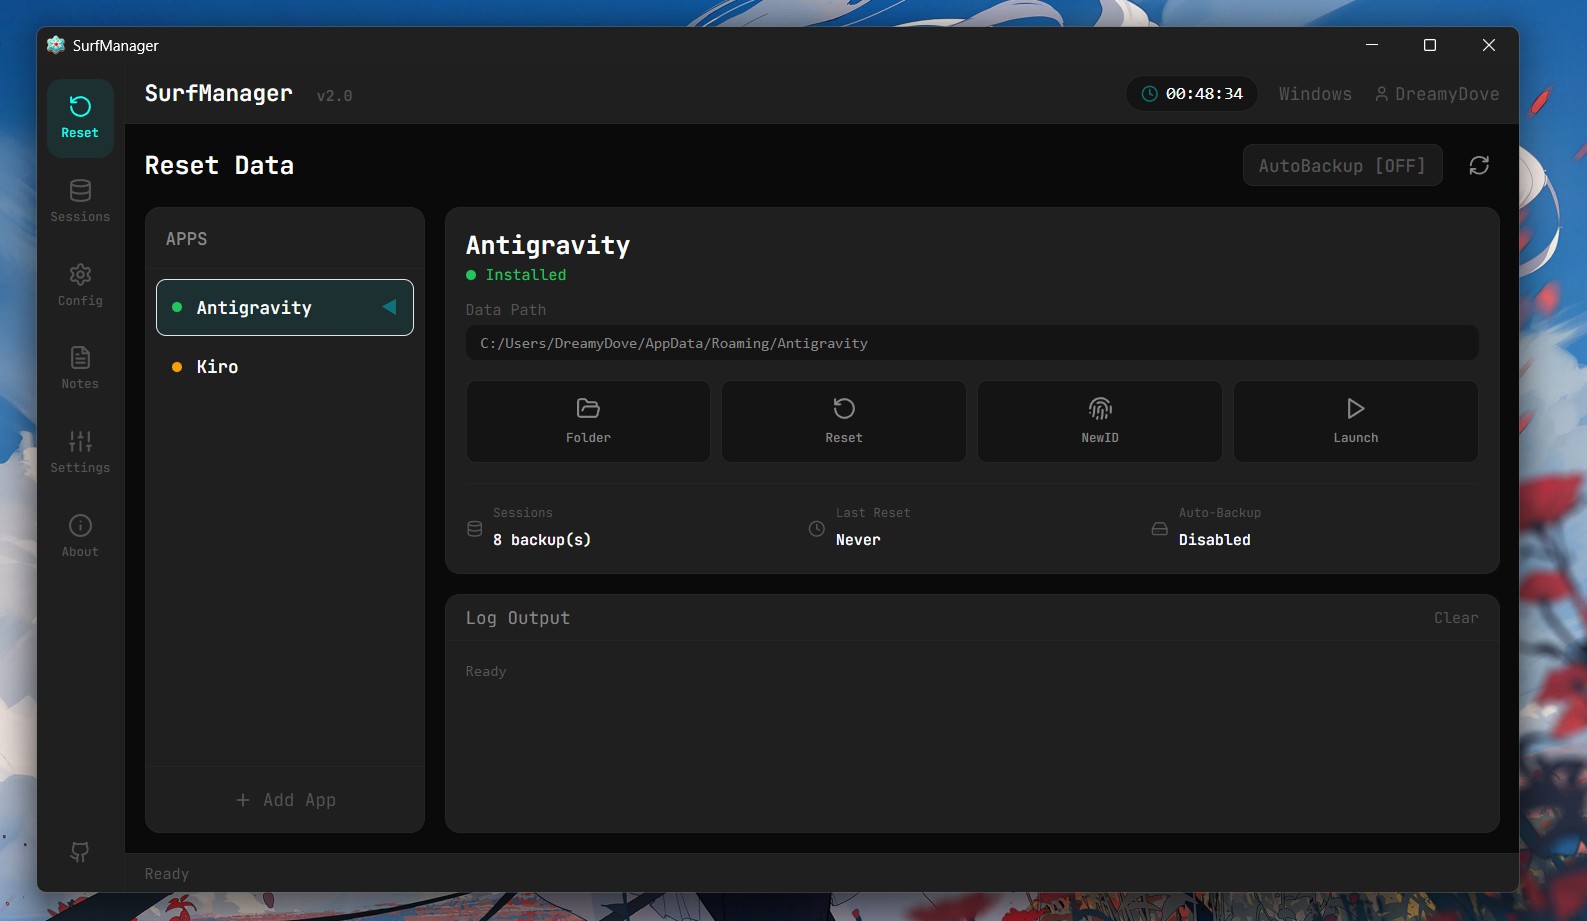1587x921 pixels.
Task: Open the Config gear in sidebar
Action: coord(80,285)
